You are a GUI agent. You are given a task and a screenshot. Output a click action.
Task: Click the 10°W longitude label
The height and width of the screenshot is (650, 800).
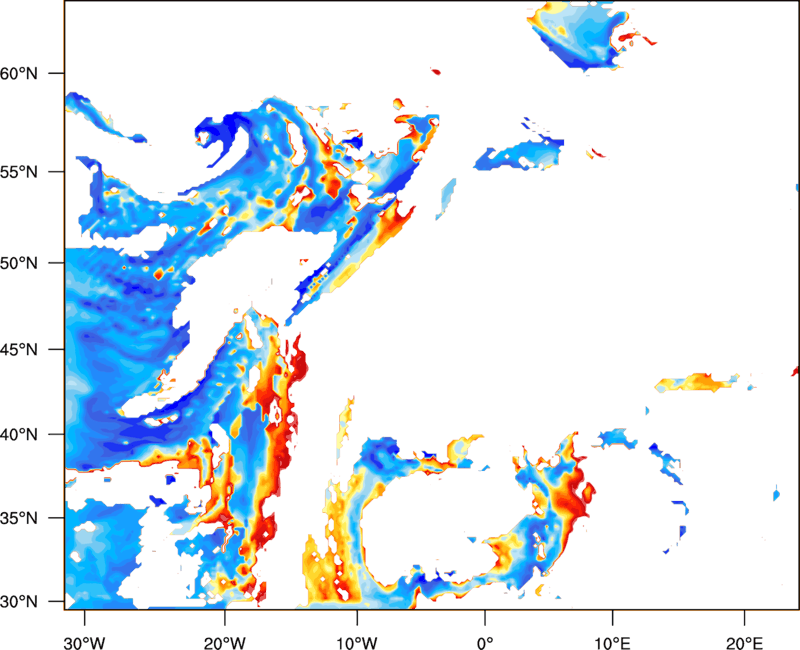[x=356, y=643]
